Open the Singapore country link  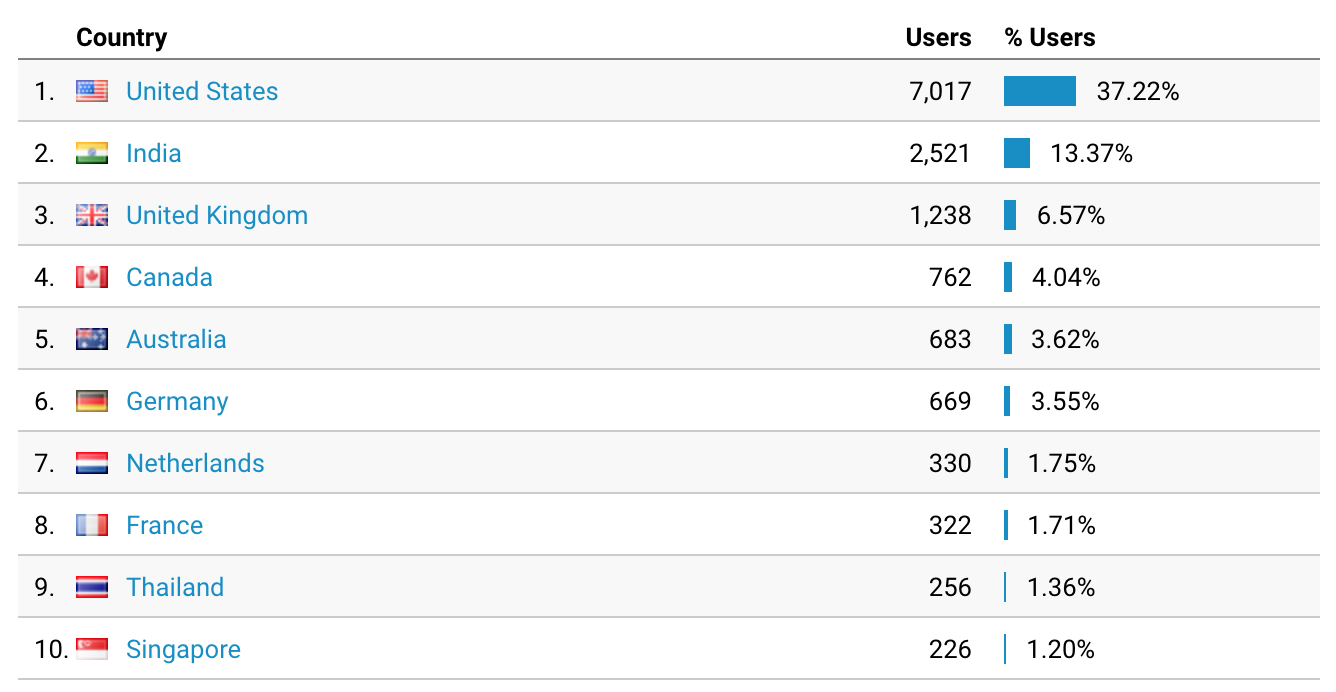click(184, 649)
